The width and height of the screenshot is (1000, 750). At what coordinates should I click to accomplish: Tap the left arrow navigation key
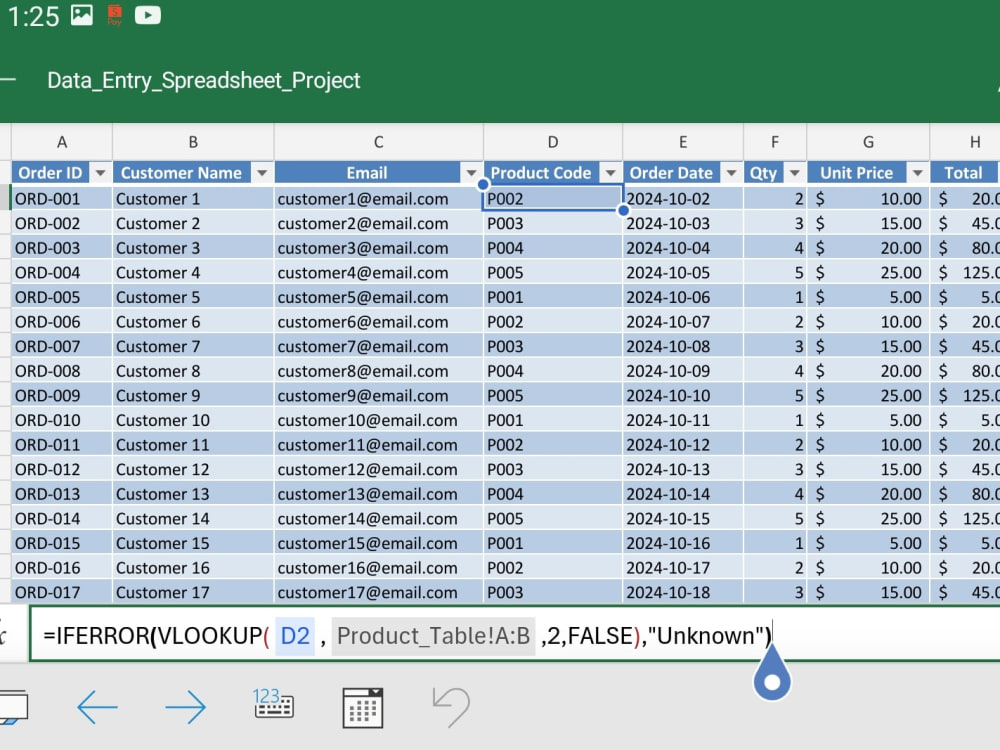(x=97, y=707)
